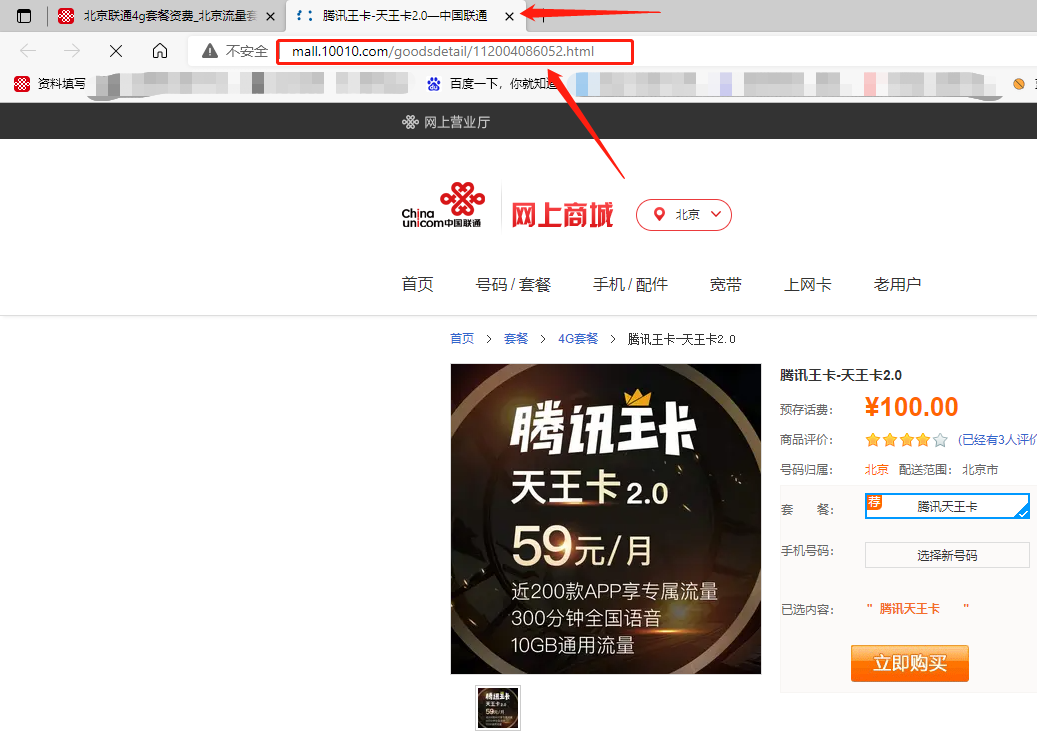Select the 腾讯天王卡 package option
Viewport: 1037px width, 742px height.
(947, 506)
